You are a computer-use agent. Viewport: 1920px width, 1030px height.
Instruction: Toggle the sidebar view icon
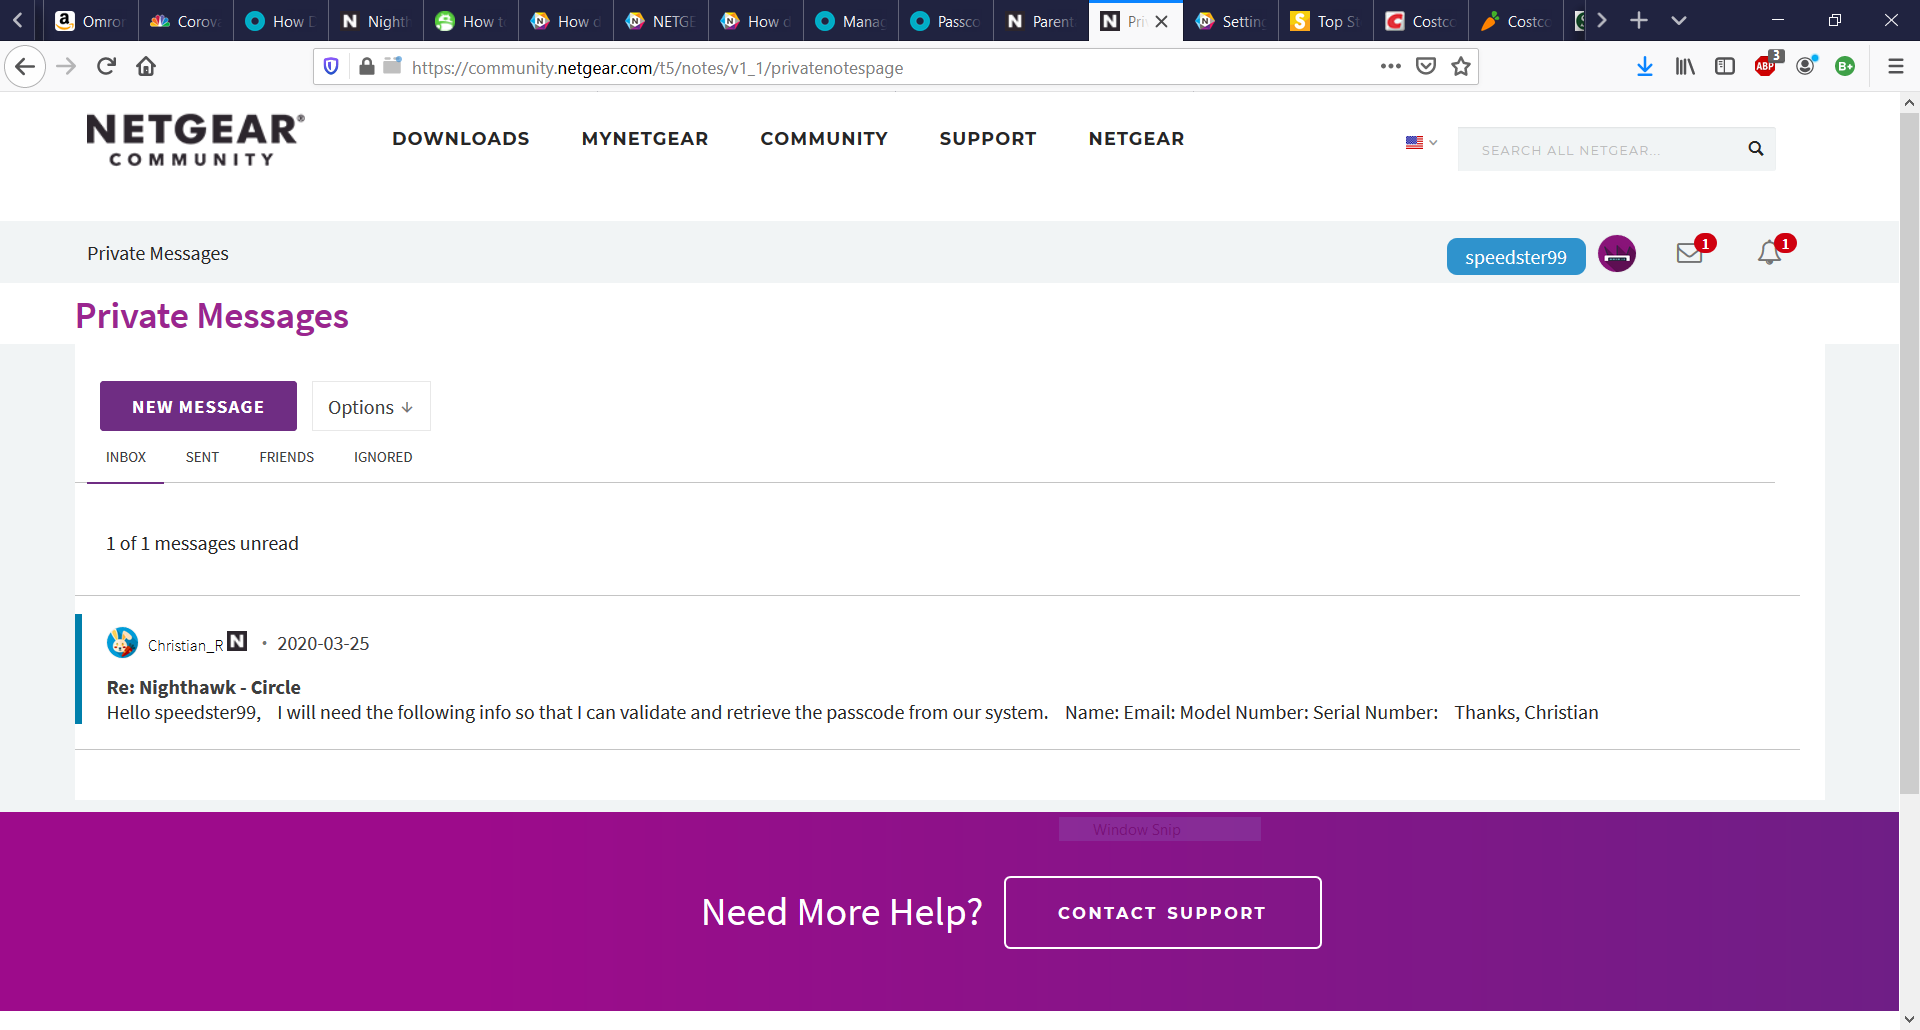click(1725, 66)
